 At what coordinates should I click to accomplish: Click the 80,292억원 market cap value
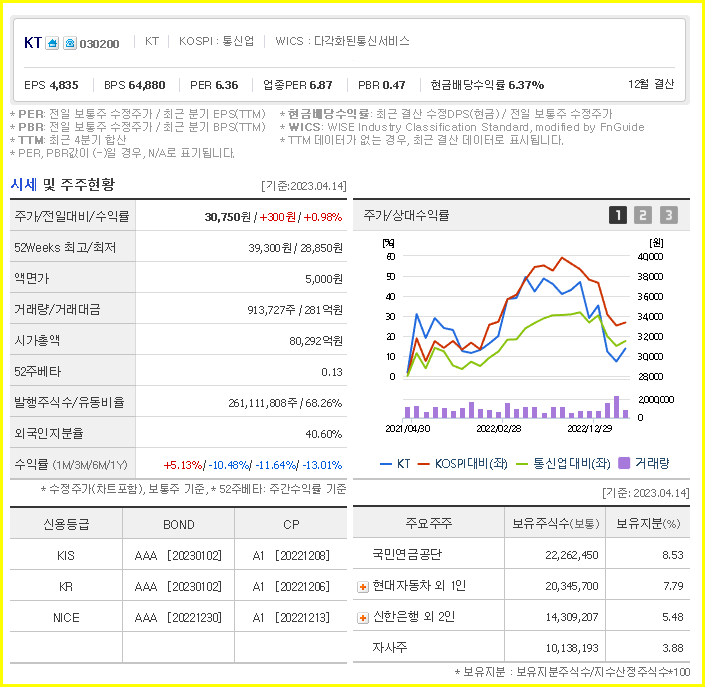click(316, 341)
